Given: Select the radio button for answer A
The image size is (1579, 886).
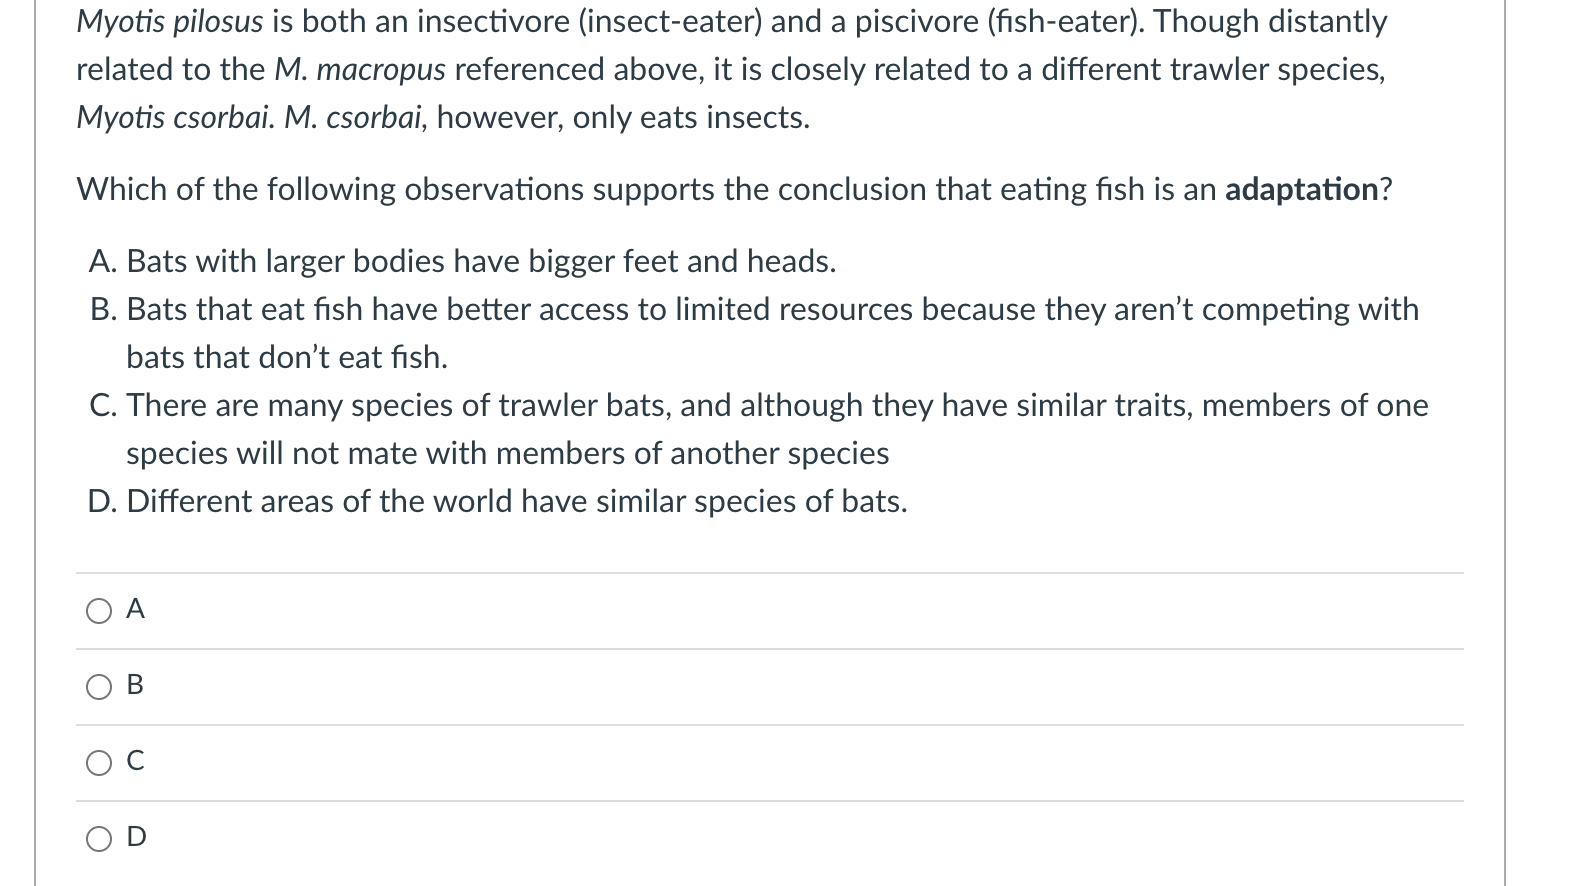Looking at the screenshot, I should pos(99,612).
